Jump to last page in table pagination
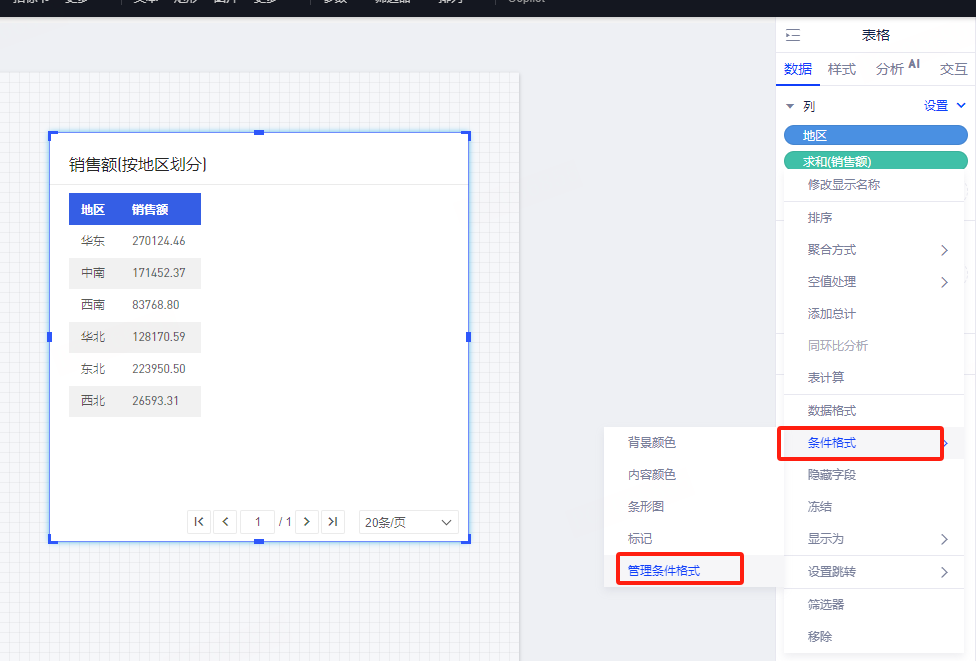 click(x=333, y=522)
